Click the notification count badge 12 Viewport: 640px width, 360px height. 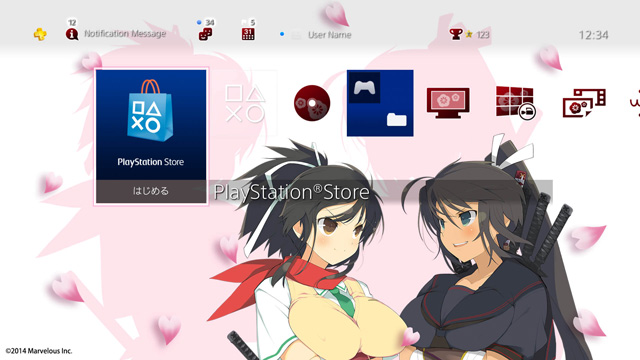[72, 22]
